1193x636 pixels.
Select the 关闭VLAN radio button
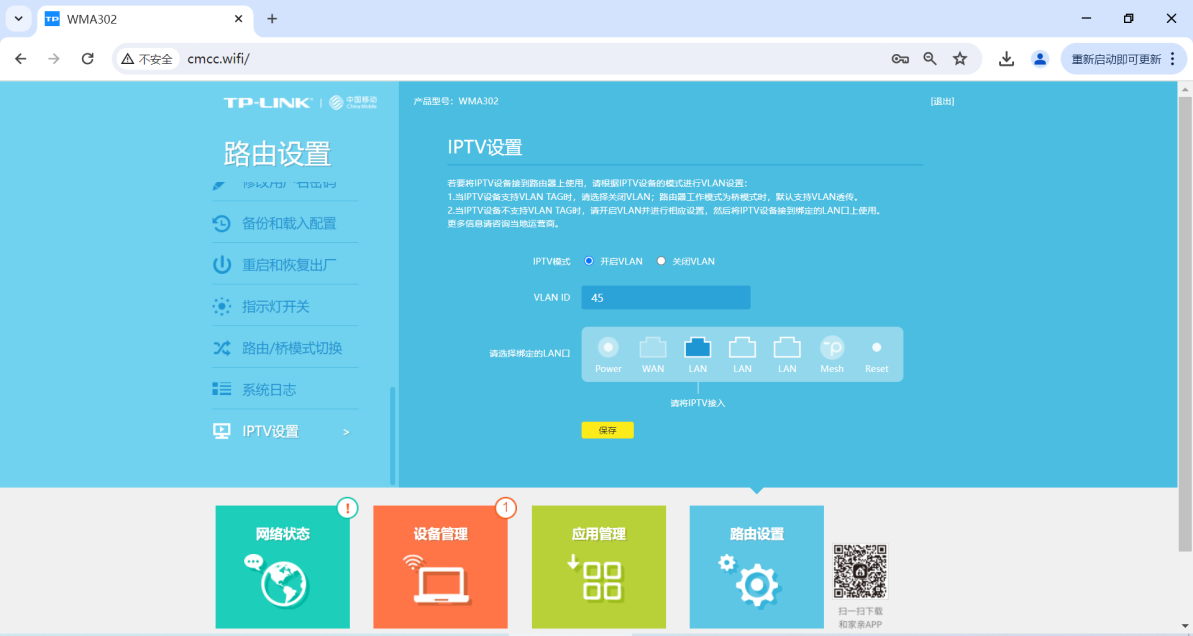click(x=661, y=261)
